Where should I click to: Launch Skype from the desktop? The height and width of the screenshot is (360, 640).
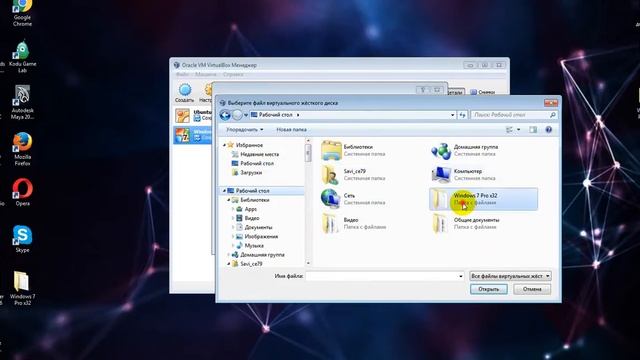pos(22,238)
